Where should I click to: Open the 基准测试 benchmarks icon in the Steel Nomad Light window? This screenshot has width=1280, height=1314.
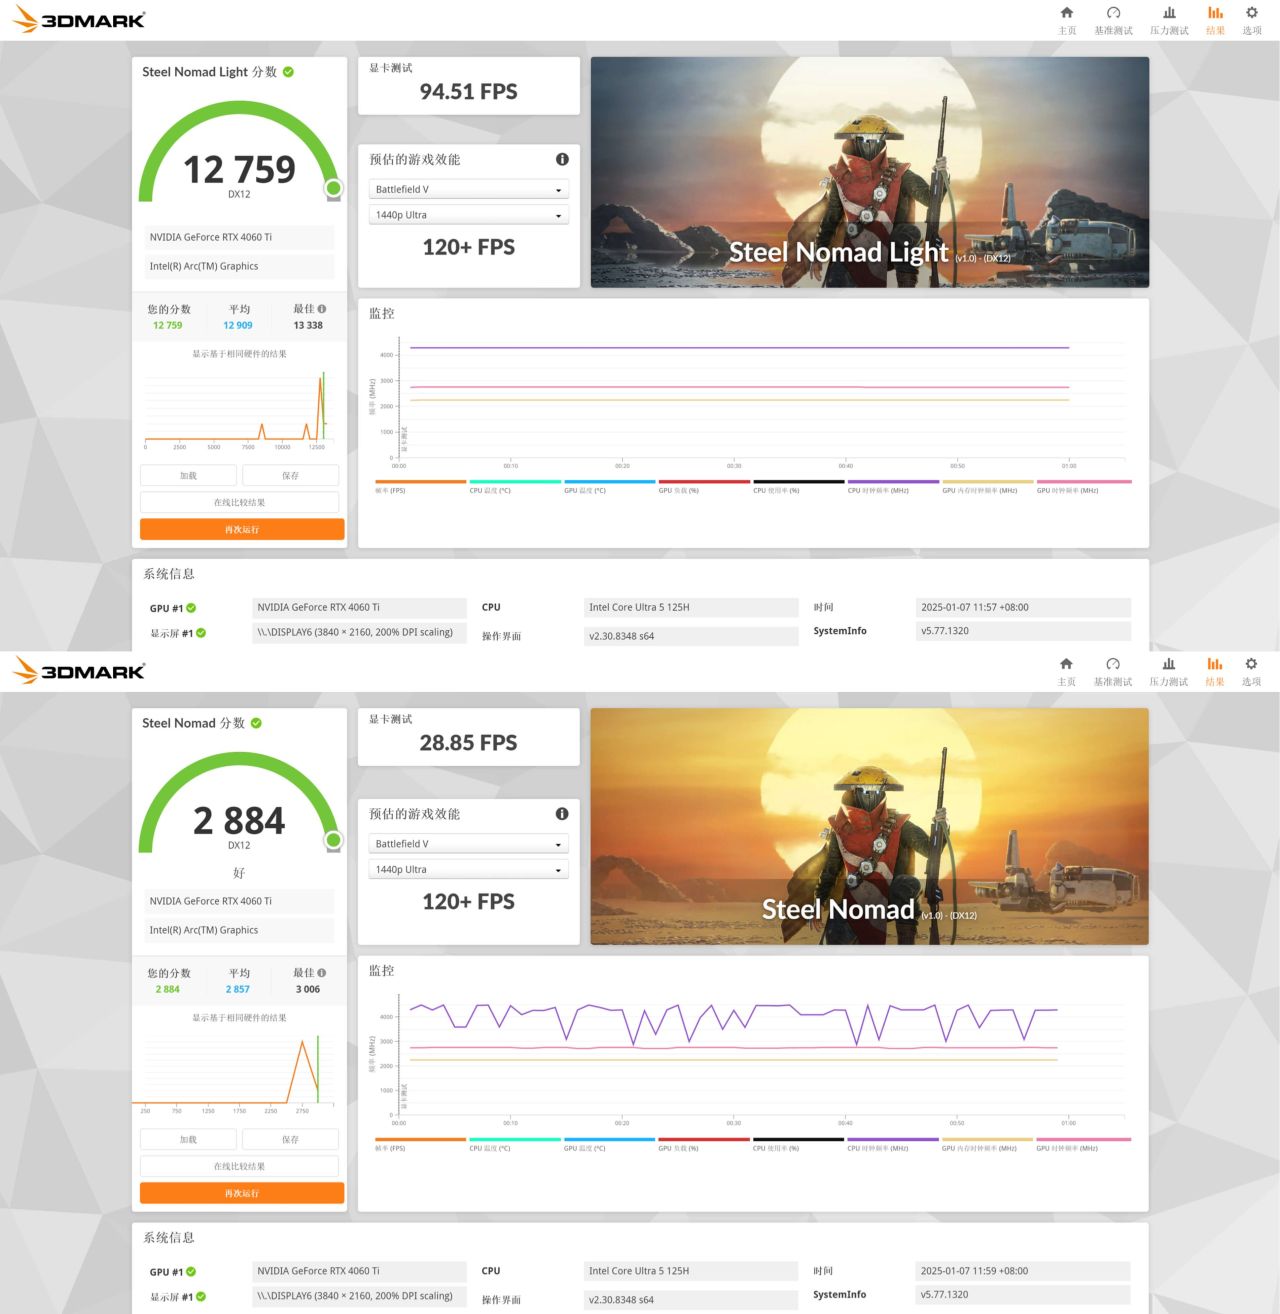[1113, 20]
